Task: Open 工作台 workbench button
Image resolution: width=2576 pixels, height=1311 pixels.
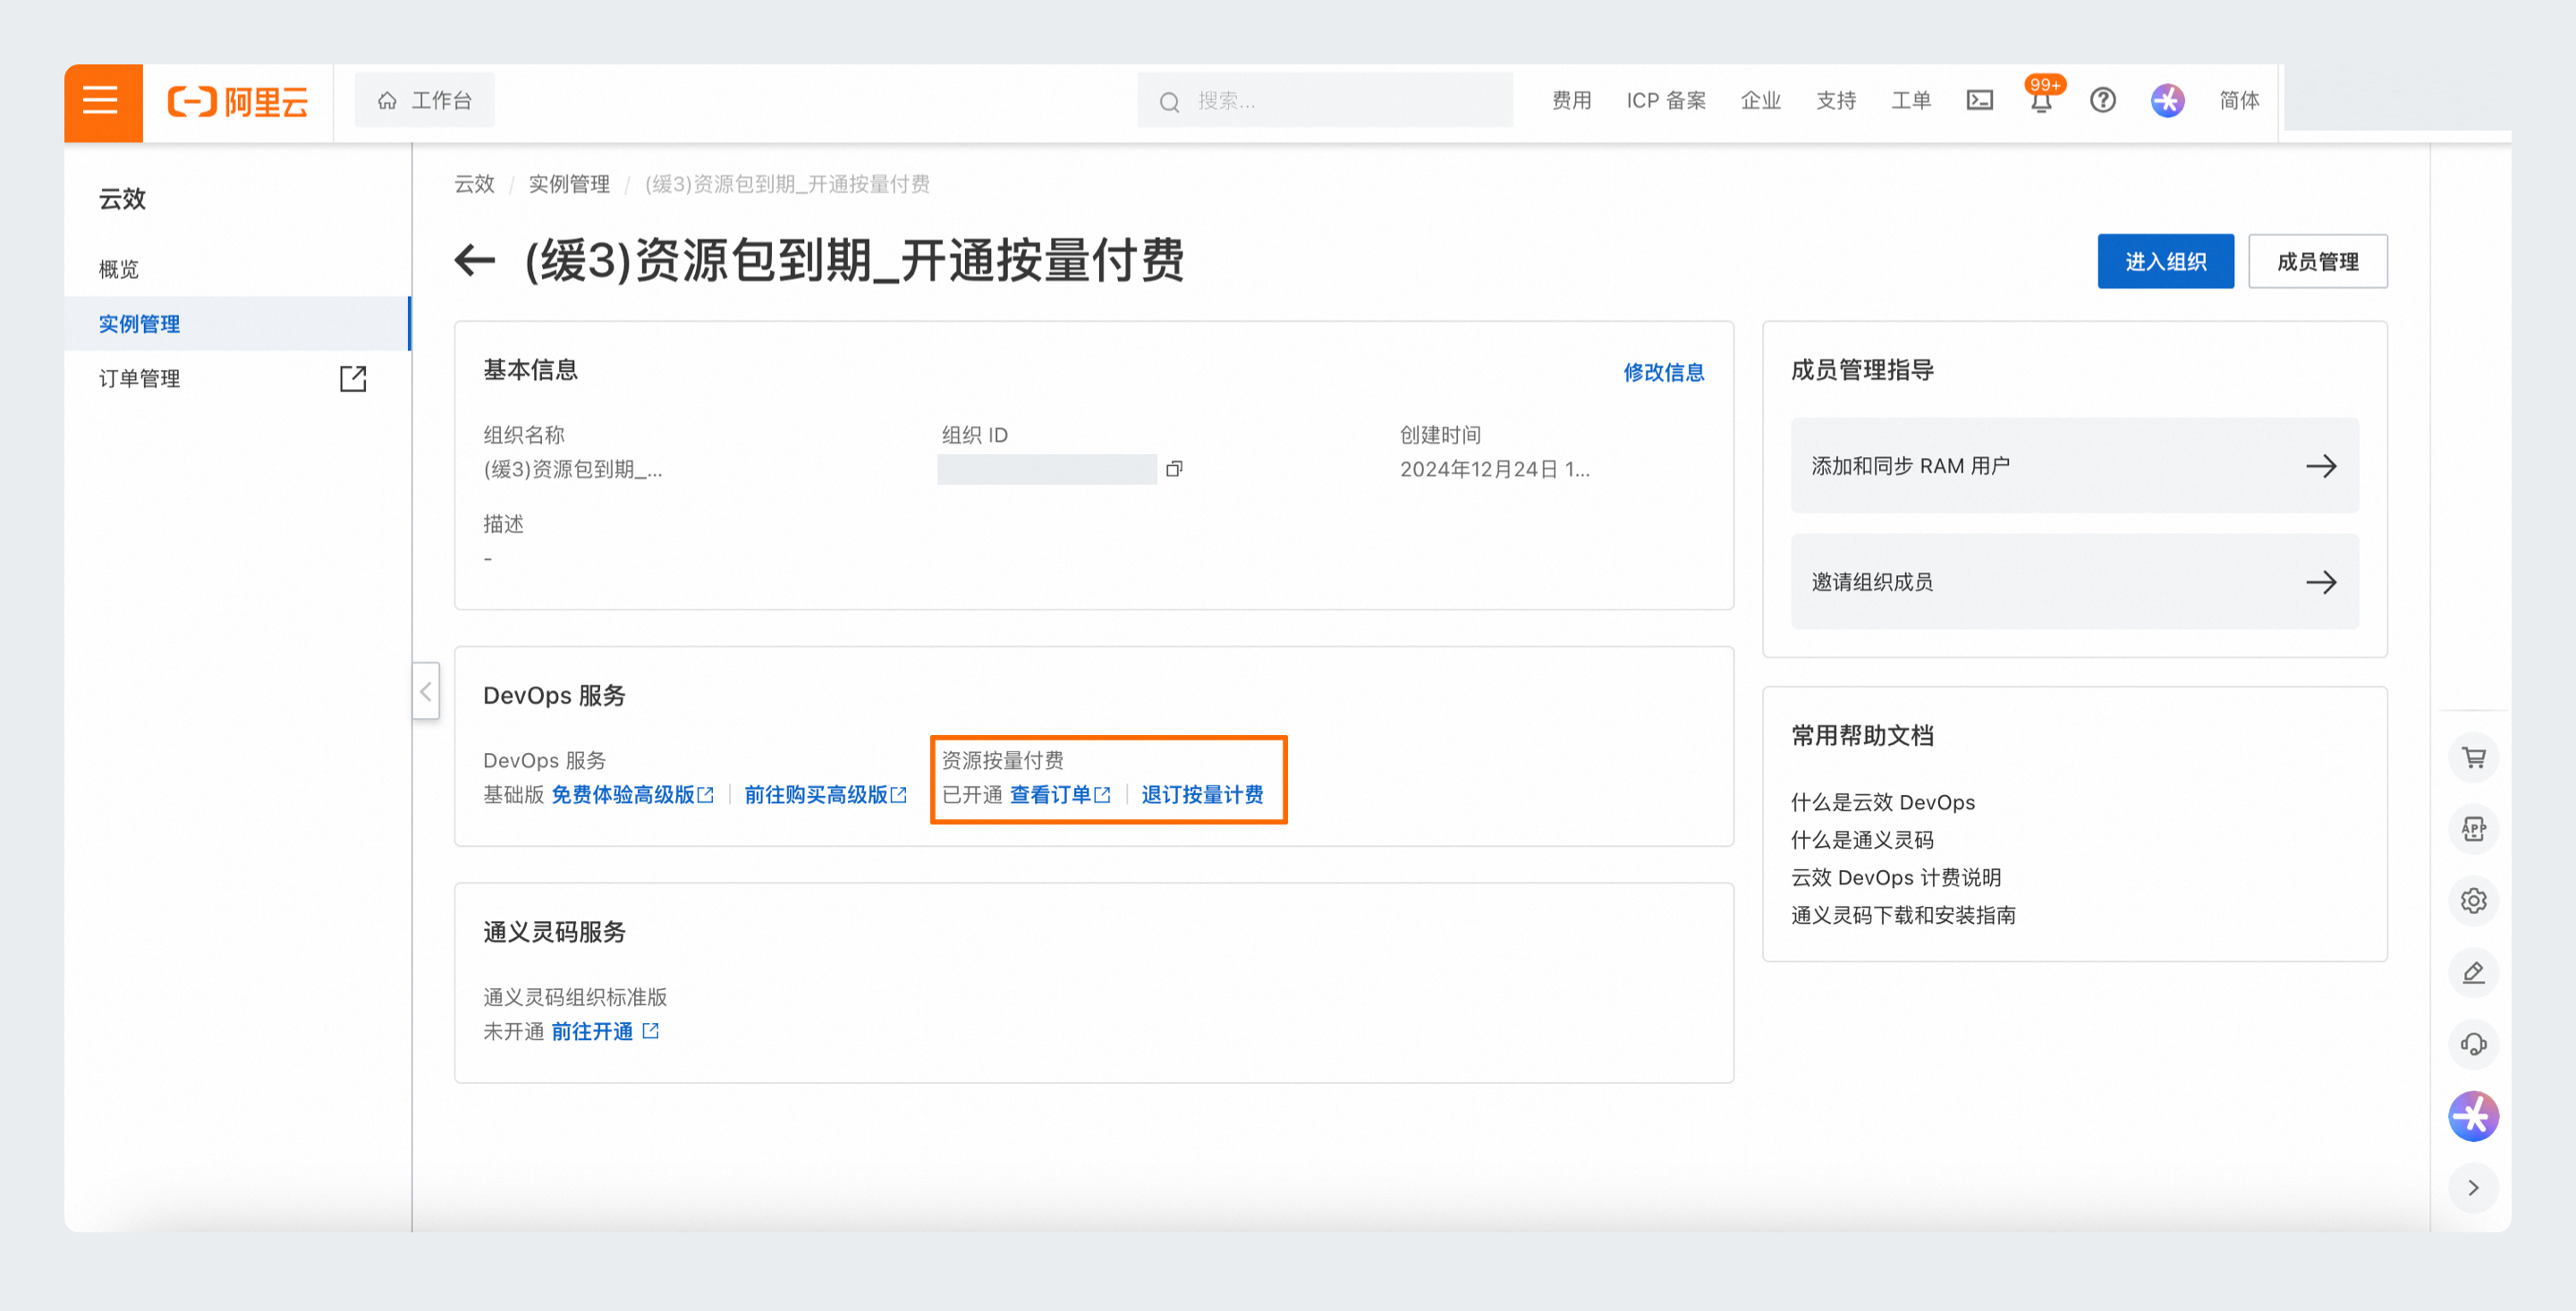Action: 424,100
